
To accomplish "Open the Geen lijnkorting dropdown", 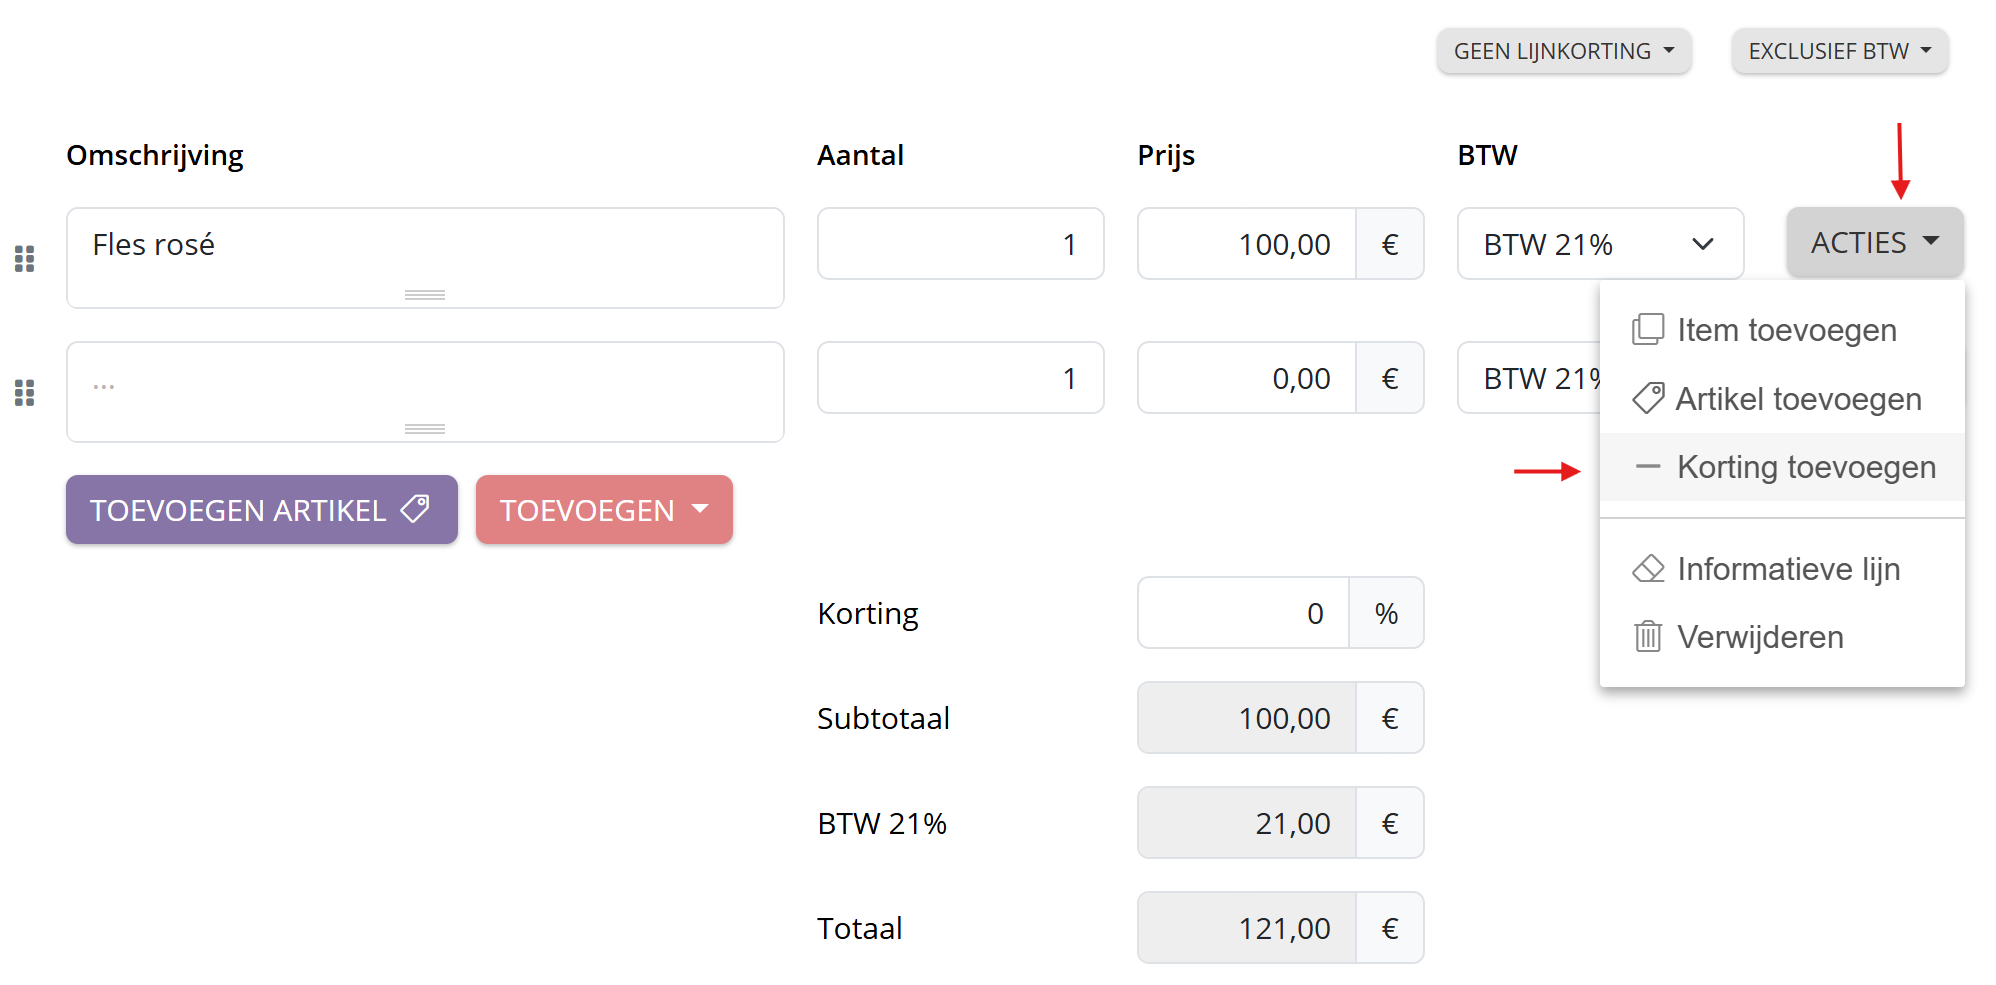I will click(x=1563, y=51).
